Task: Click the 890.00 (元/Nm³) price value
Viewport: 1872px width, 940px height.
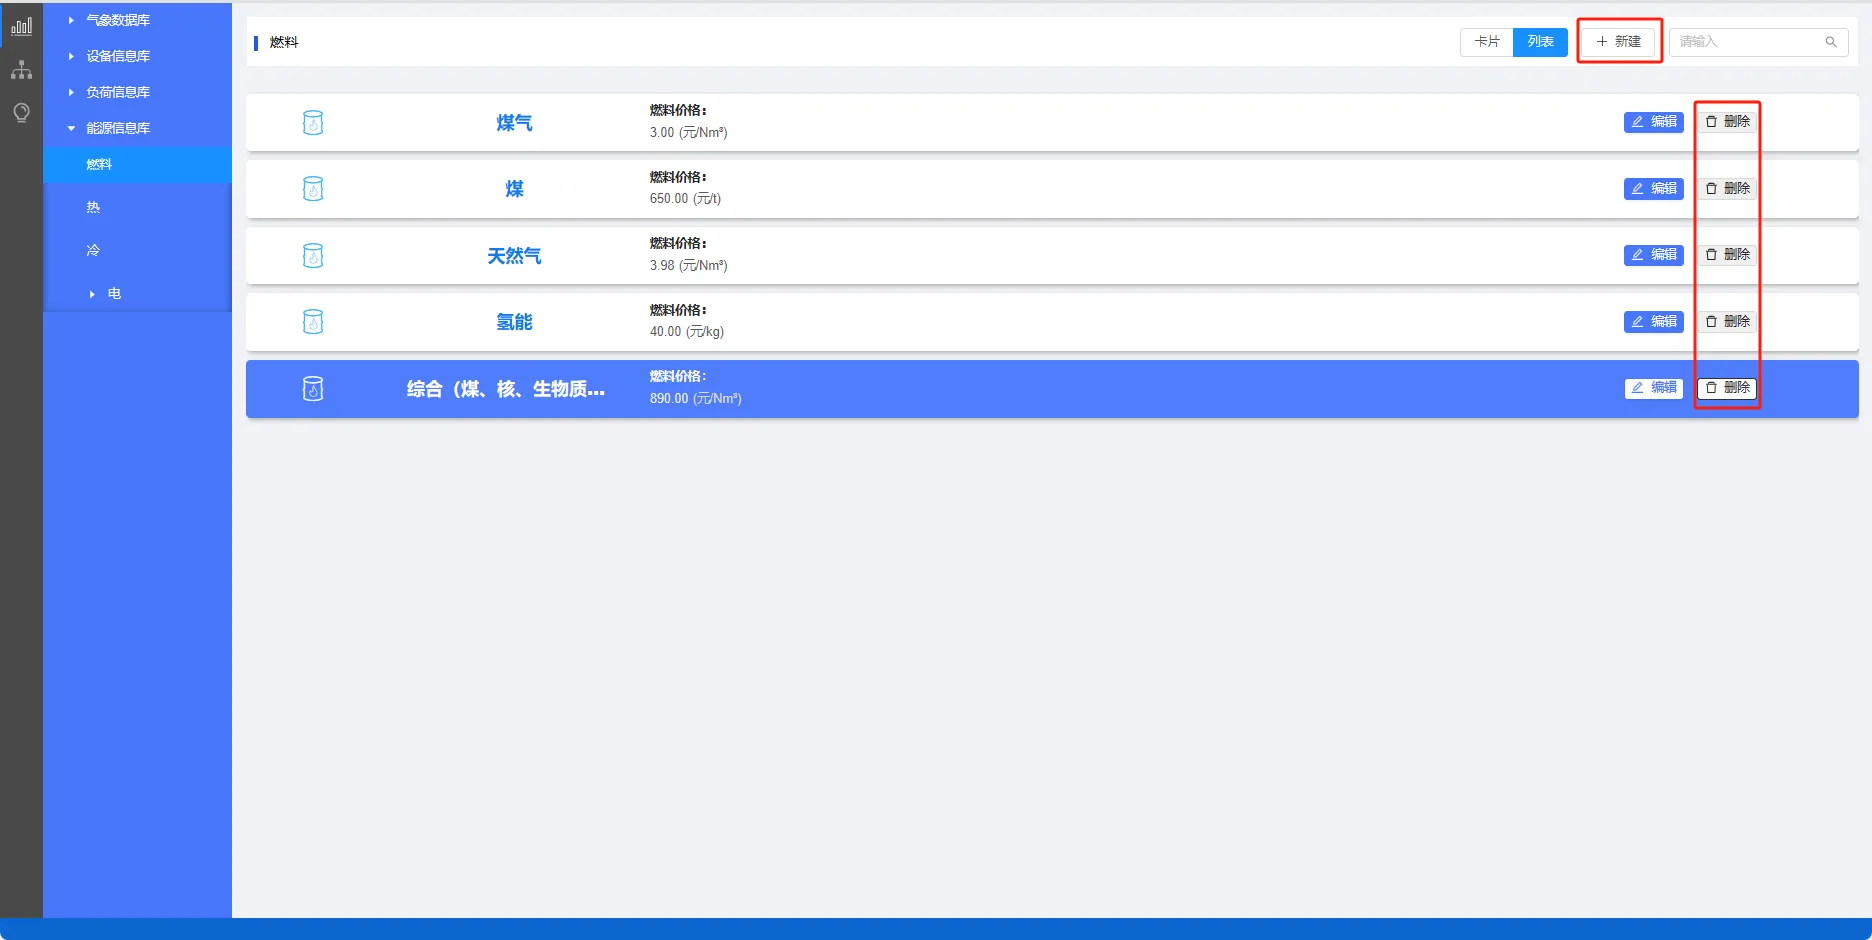Action: (695, 399)
